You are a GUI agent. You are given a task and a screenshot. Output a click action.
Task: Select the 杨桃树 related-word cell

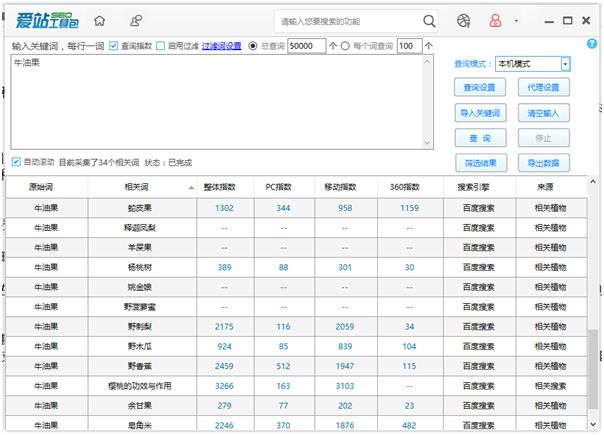(142, 267)
